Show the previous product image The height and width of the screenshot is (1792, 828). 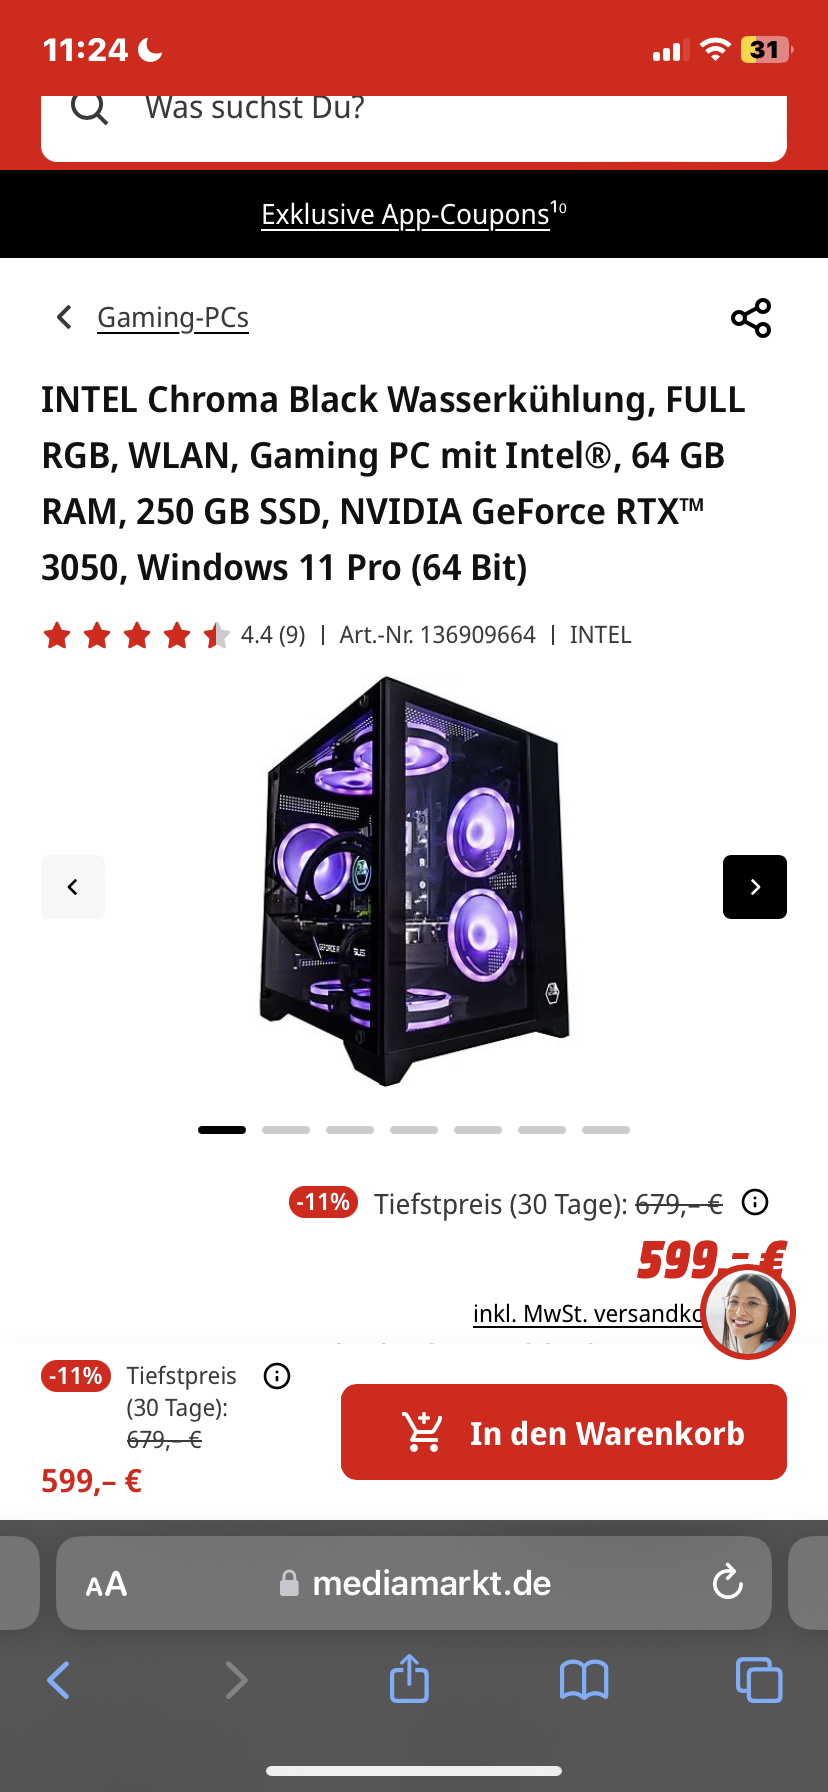pos(73,887)
